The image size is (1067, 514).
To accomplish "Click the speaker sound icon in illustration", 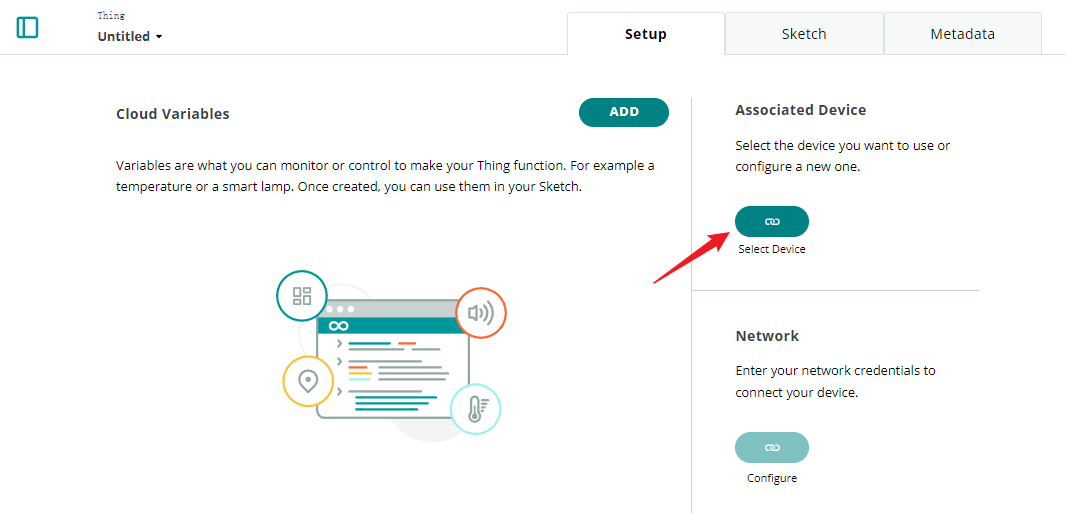I will tap(481, 312).
